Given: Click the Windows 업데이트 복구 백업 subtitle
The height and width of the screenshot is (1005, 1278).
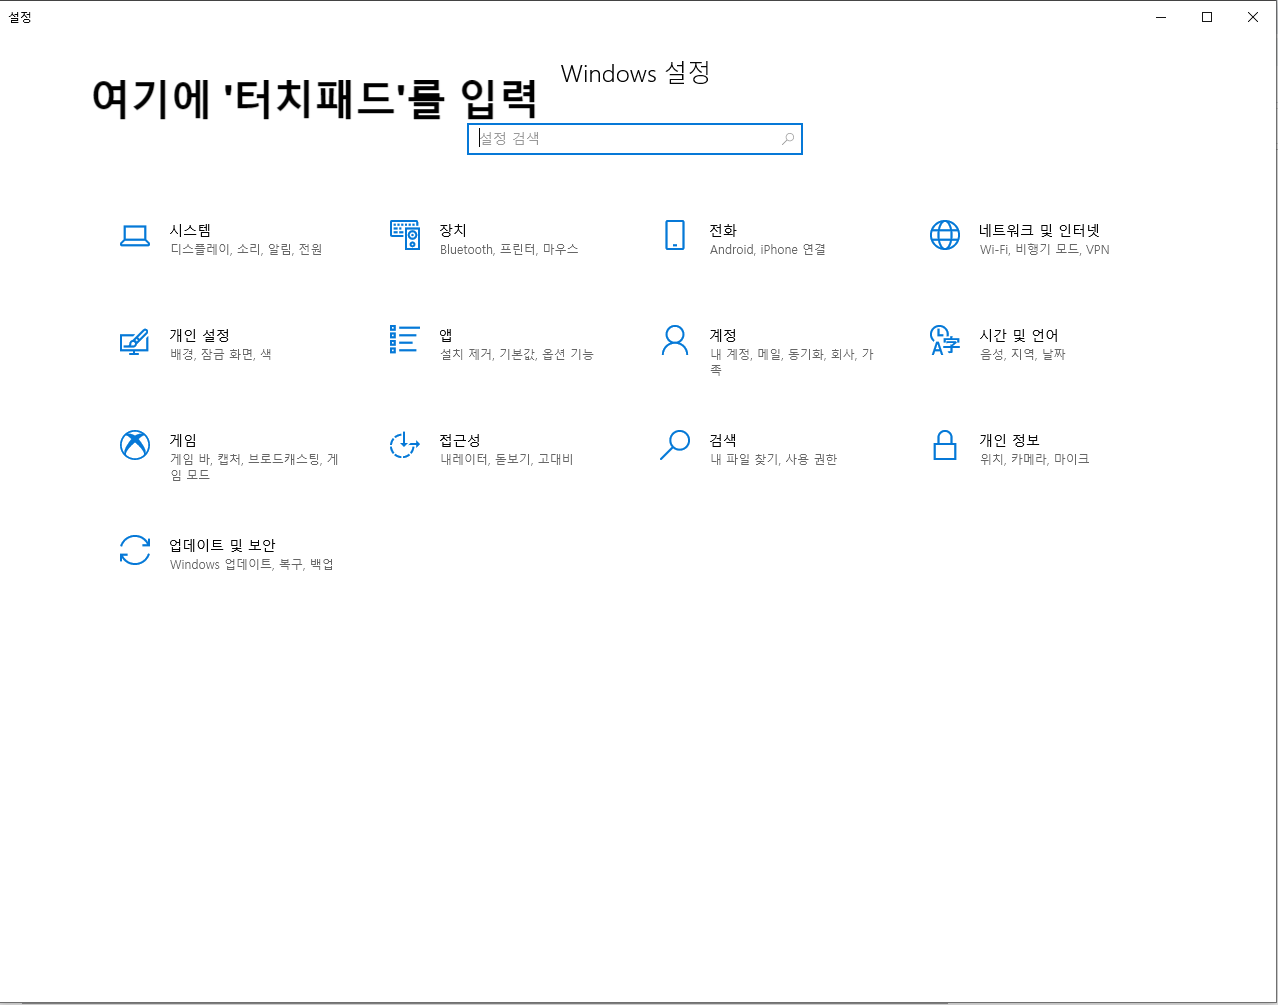Looking at the screenshot, I should (251, 564).
